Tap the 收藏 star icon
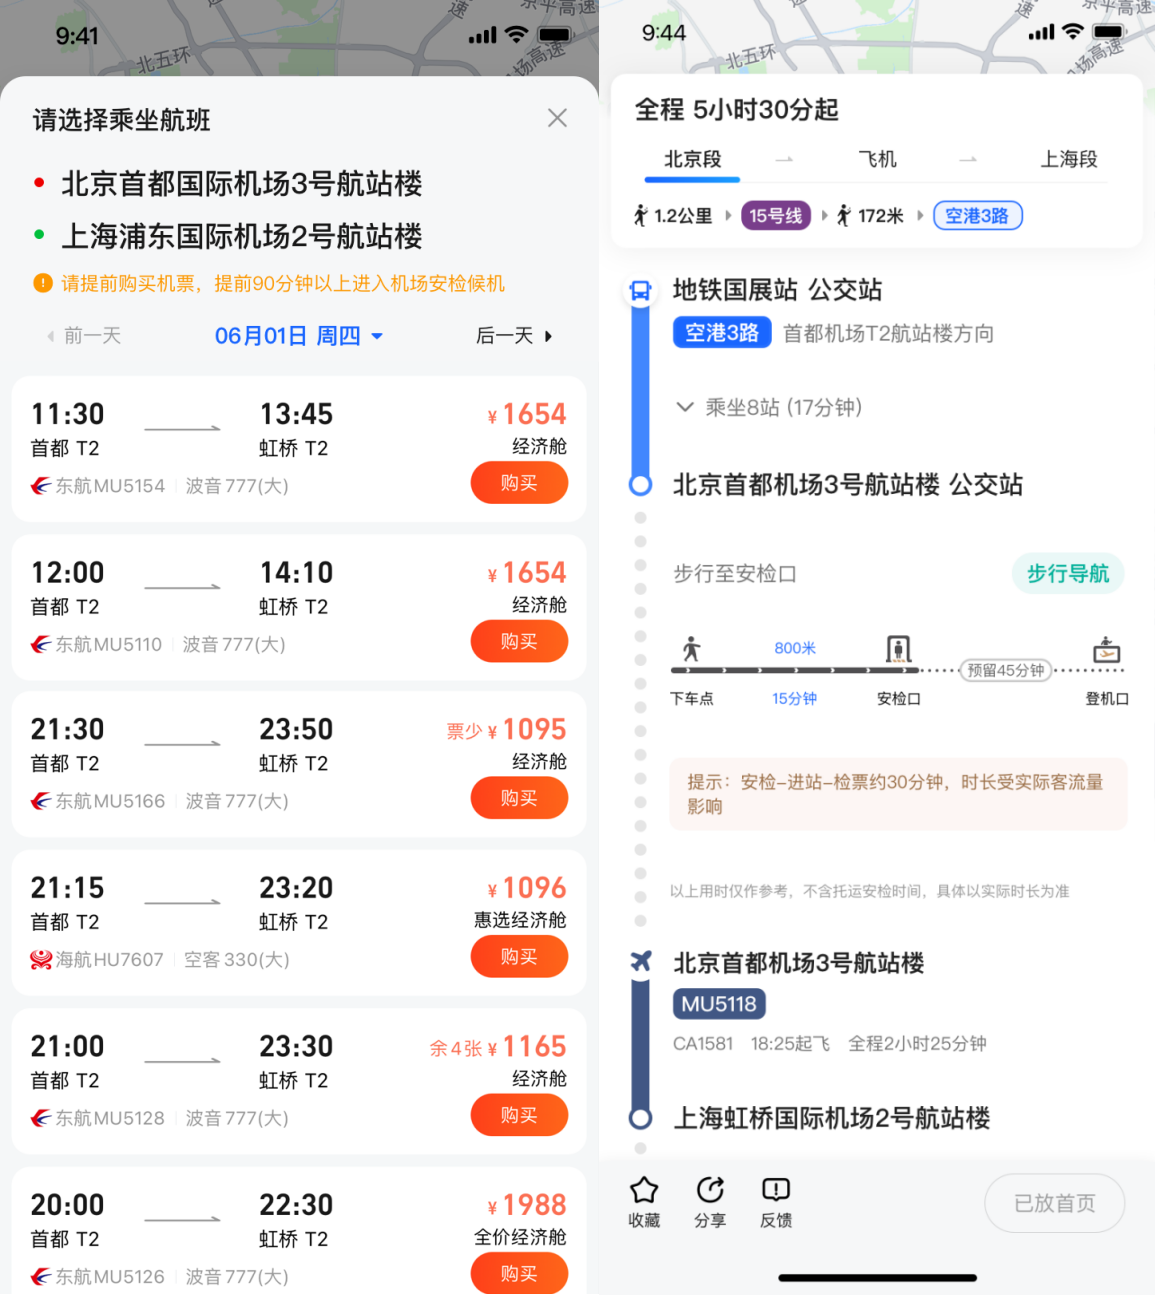Viewport: 1159px width, 1295px height. [x=644, y=1190]
